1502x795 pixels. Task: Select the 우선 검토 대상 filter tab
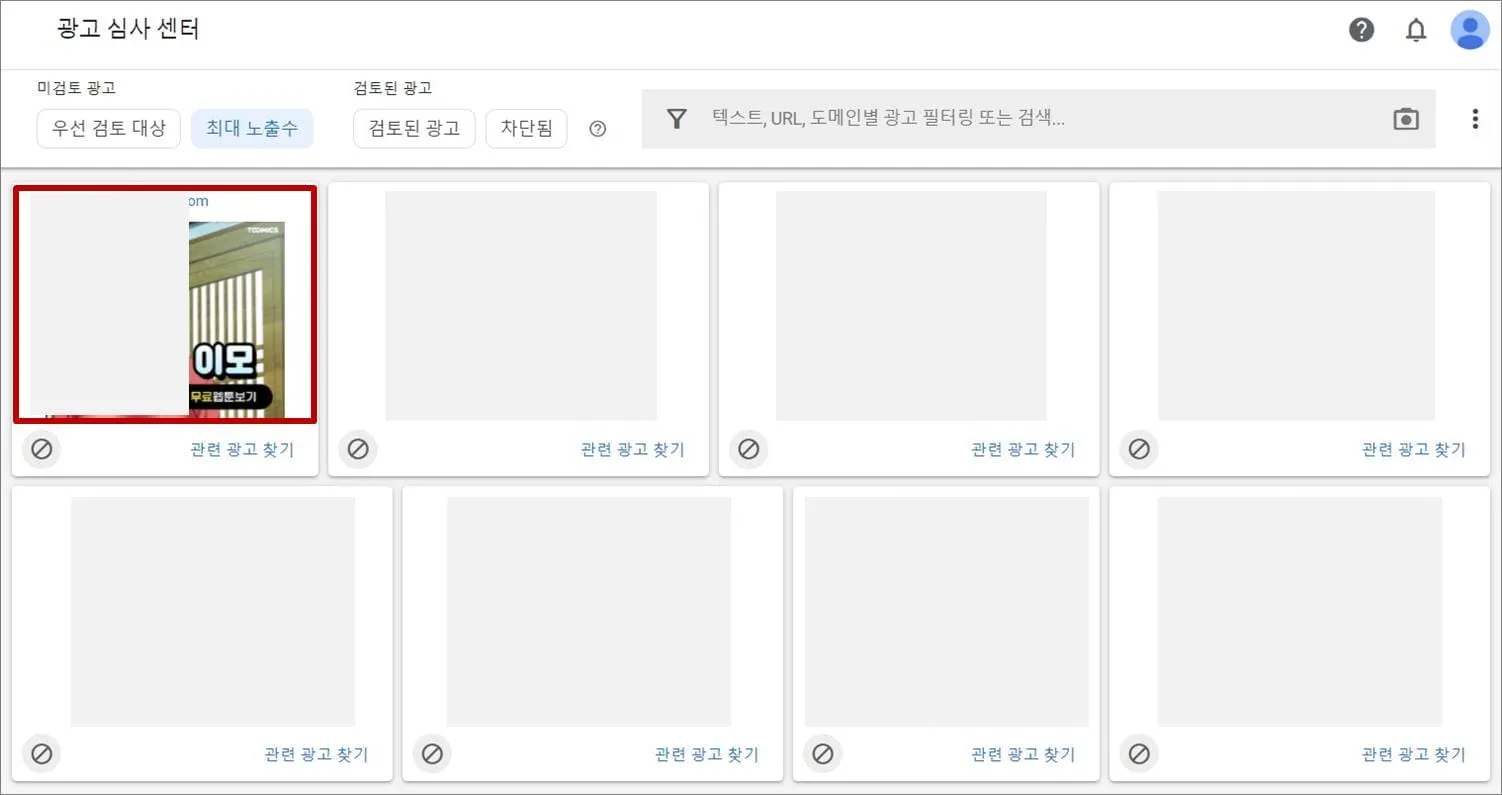(109, 128)
